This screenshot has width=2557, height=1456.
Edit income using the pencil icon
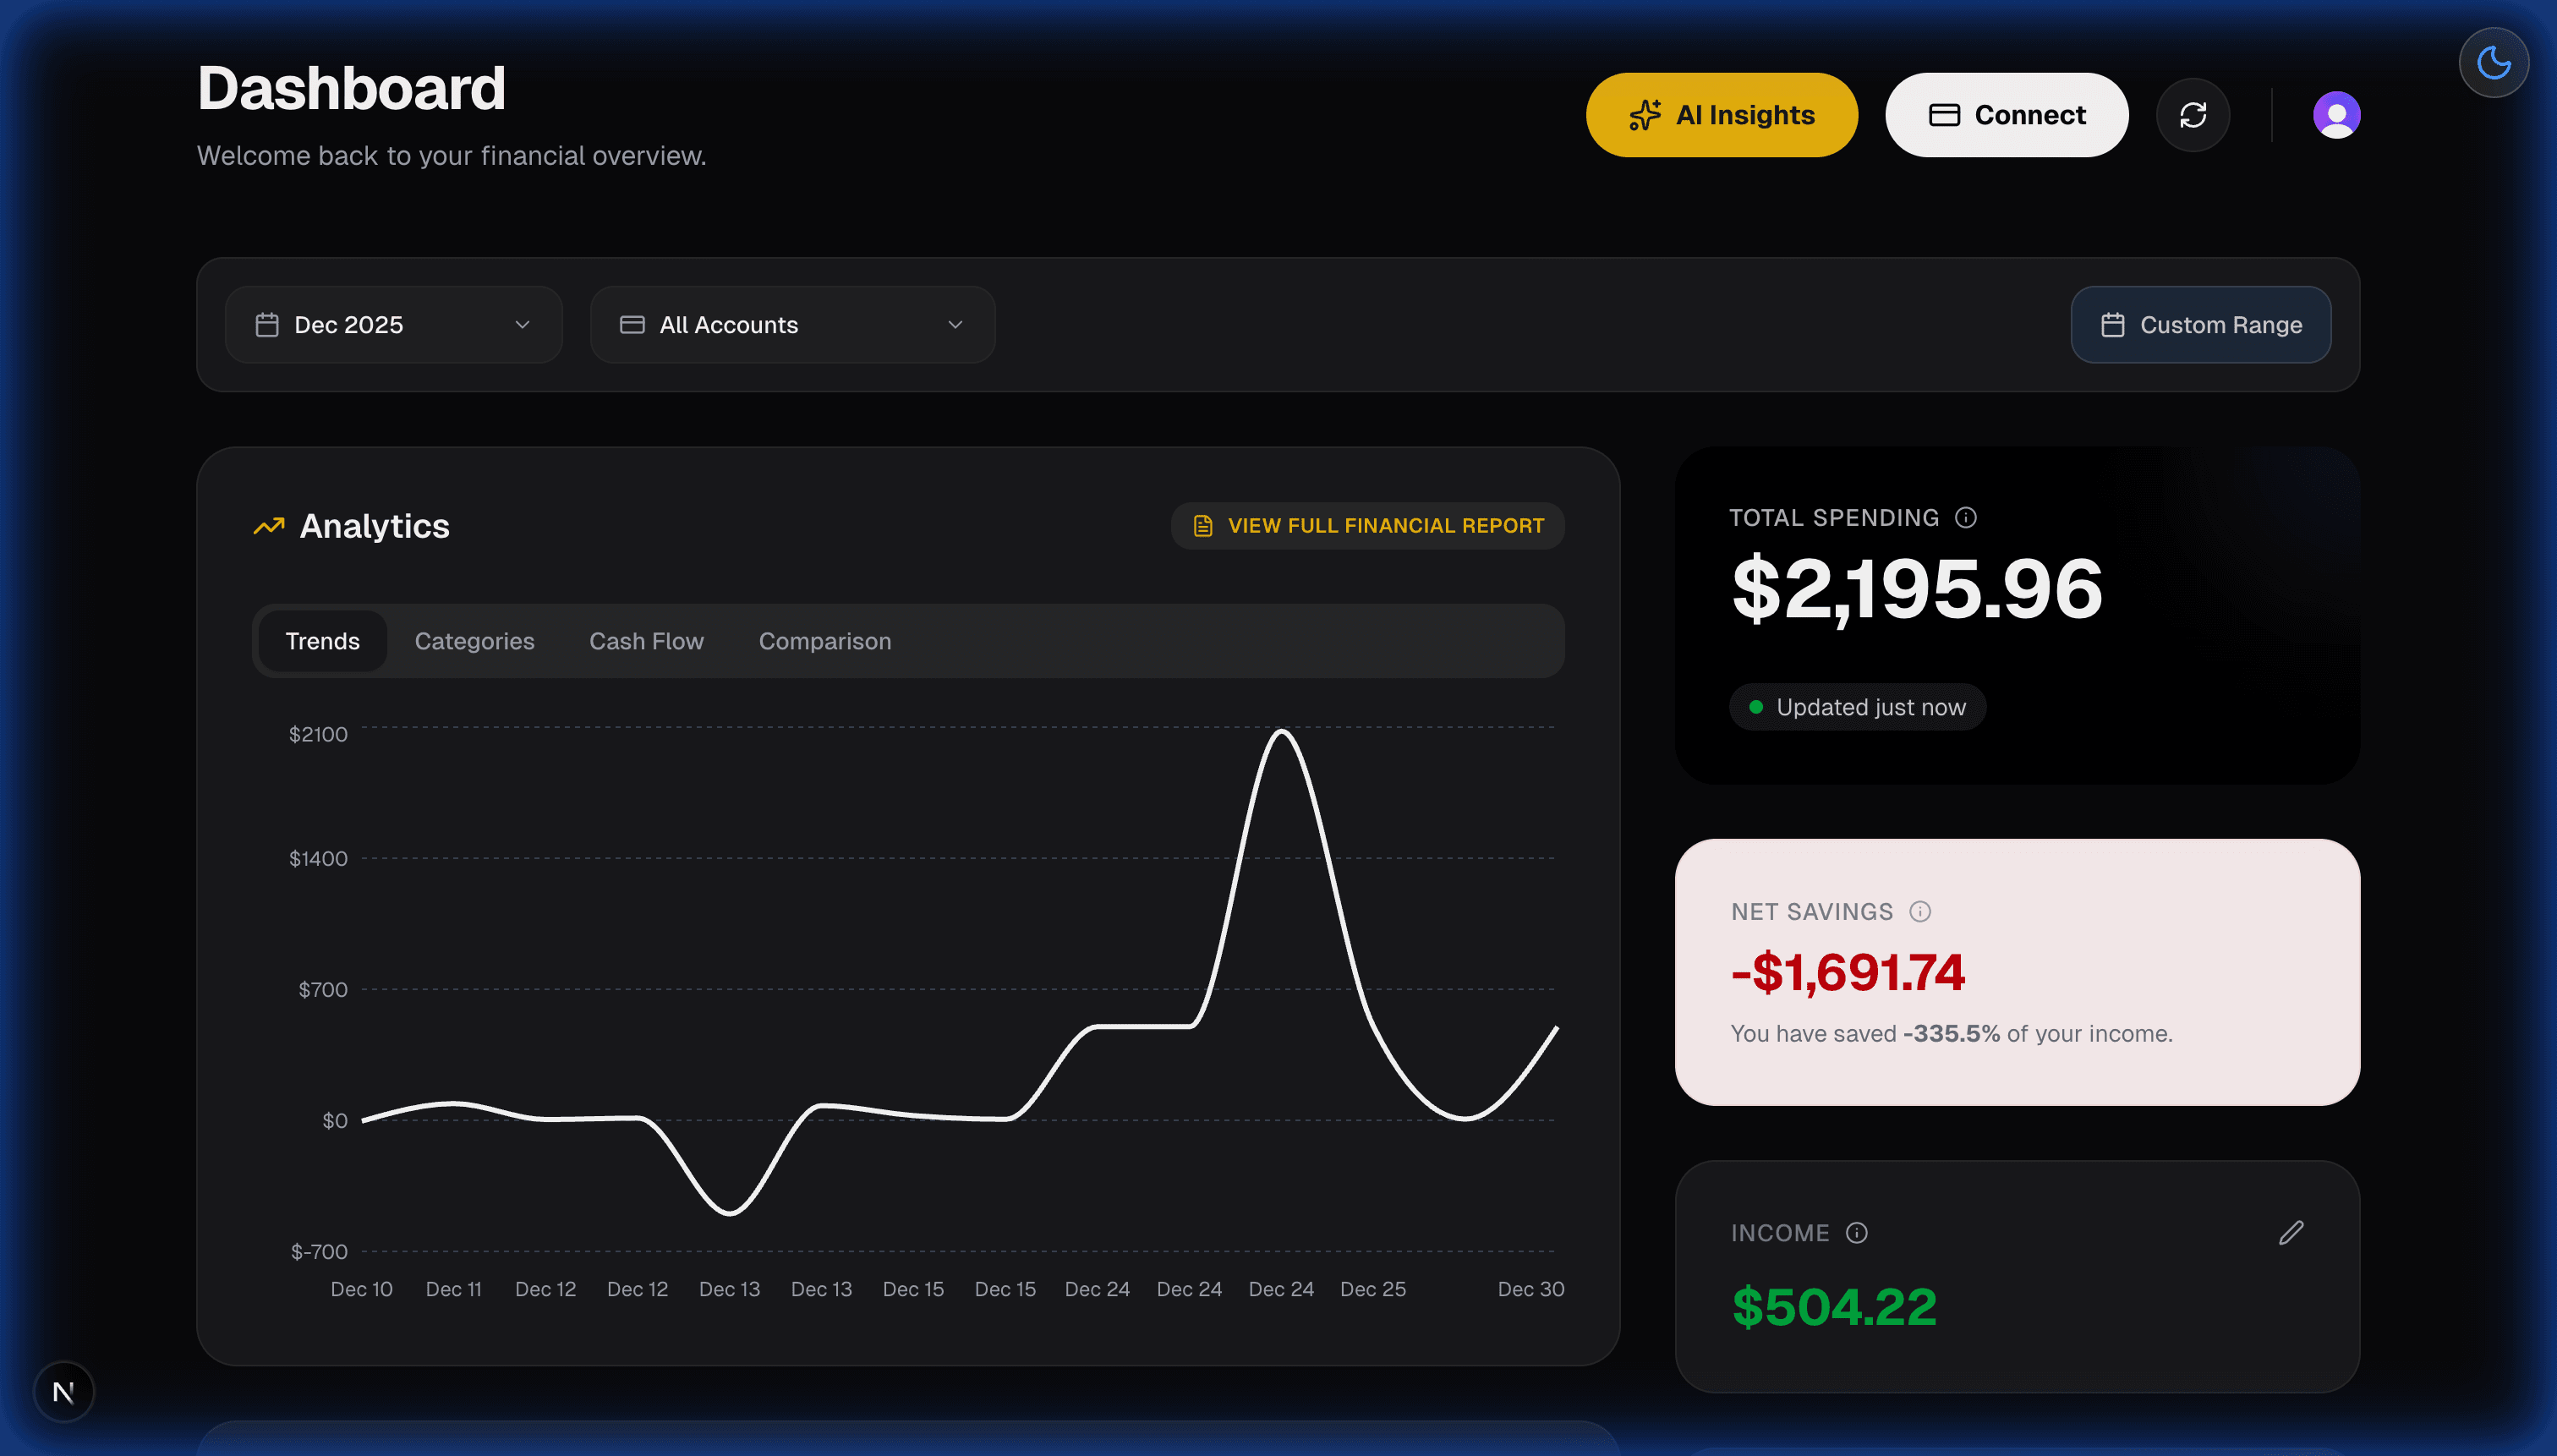coord(2291,1232)
